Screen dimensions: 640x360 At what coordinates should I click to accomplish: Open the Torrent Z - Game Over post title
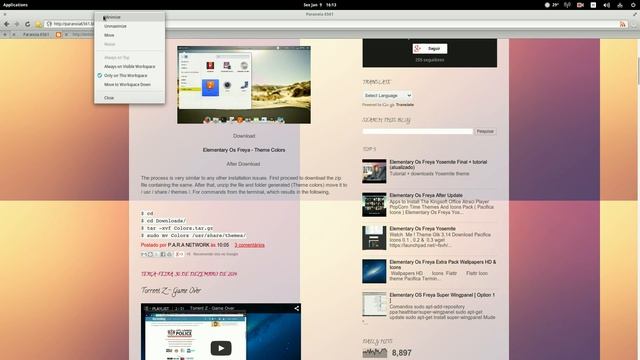[x=171, y=291]
